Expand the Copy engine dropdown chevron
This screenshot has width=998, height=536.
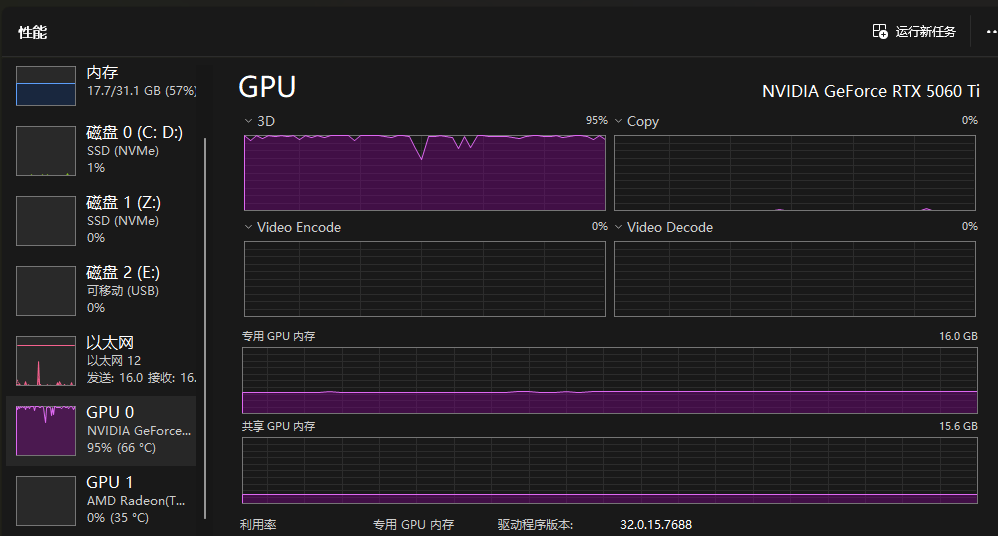coord(619,121)
